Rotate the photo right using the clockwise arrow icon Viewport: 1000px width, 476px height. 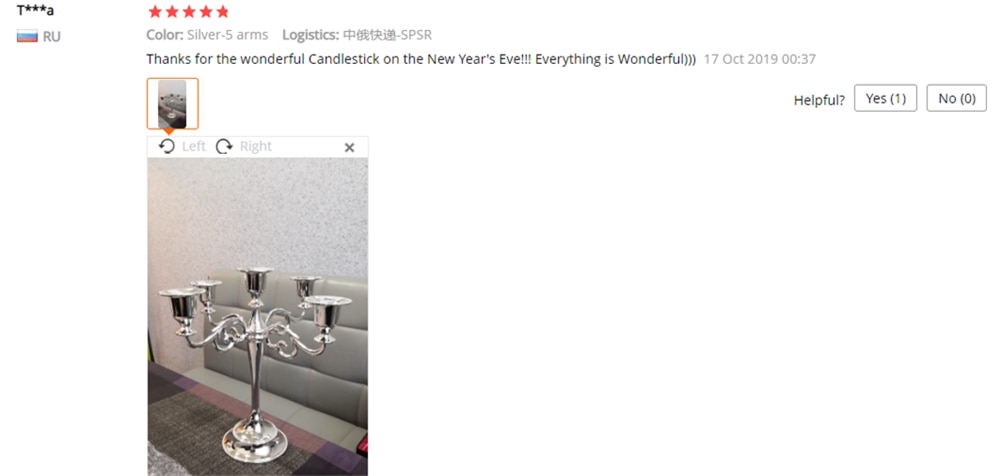pyautogui.click(x=224, y=147)
